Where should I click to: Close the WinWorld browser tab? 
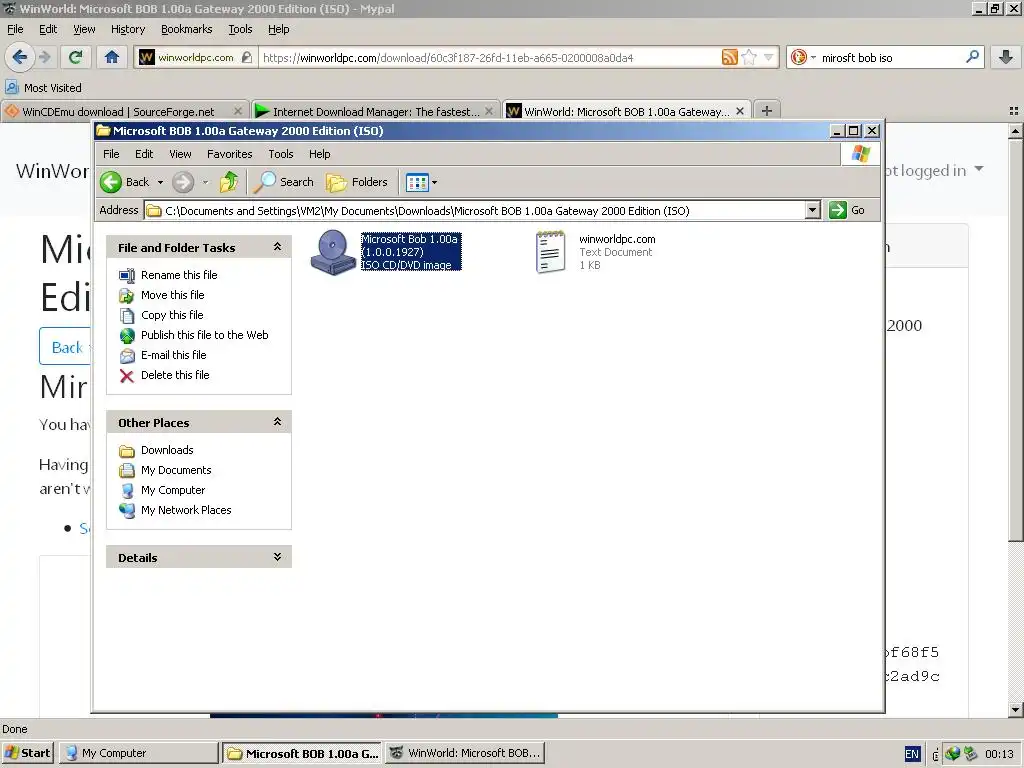(740, 111)
